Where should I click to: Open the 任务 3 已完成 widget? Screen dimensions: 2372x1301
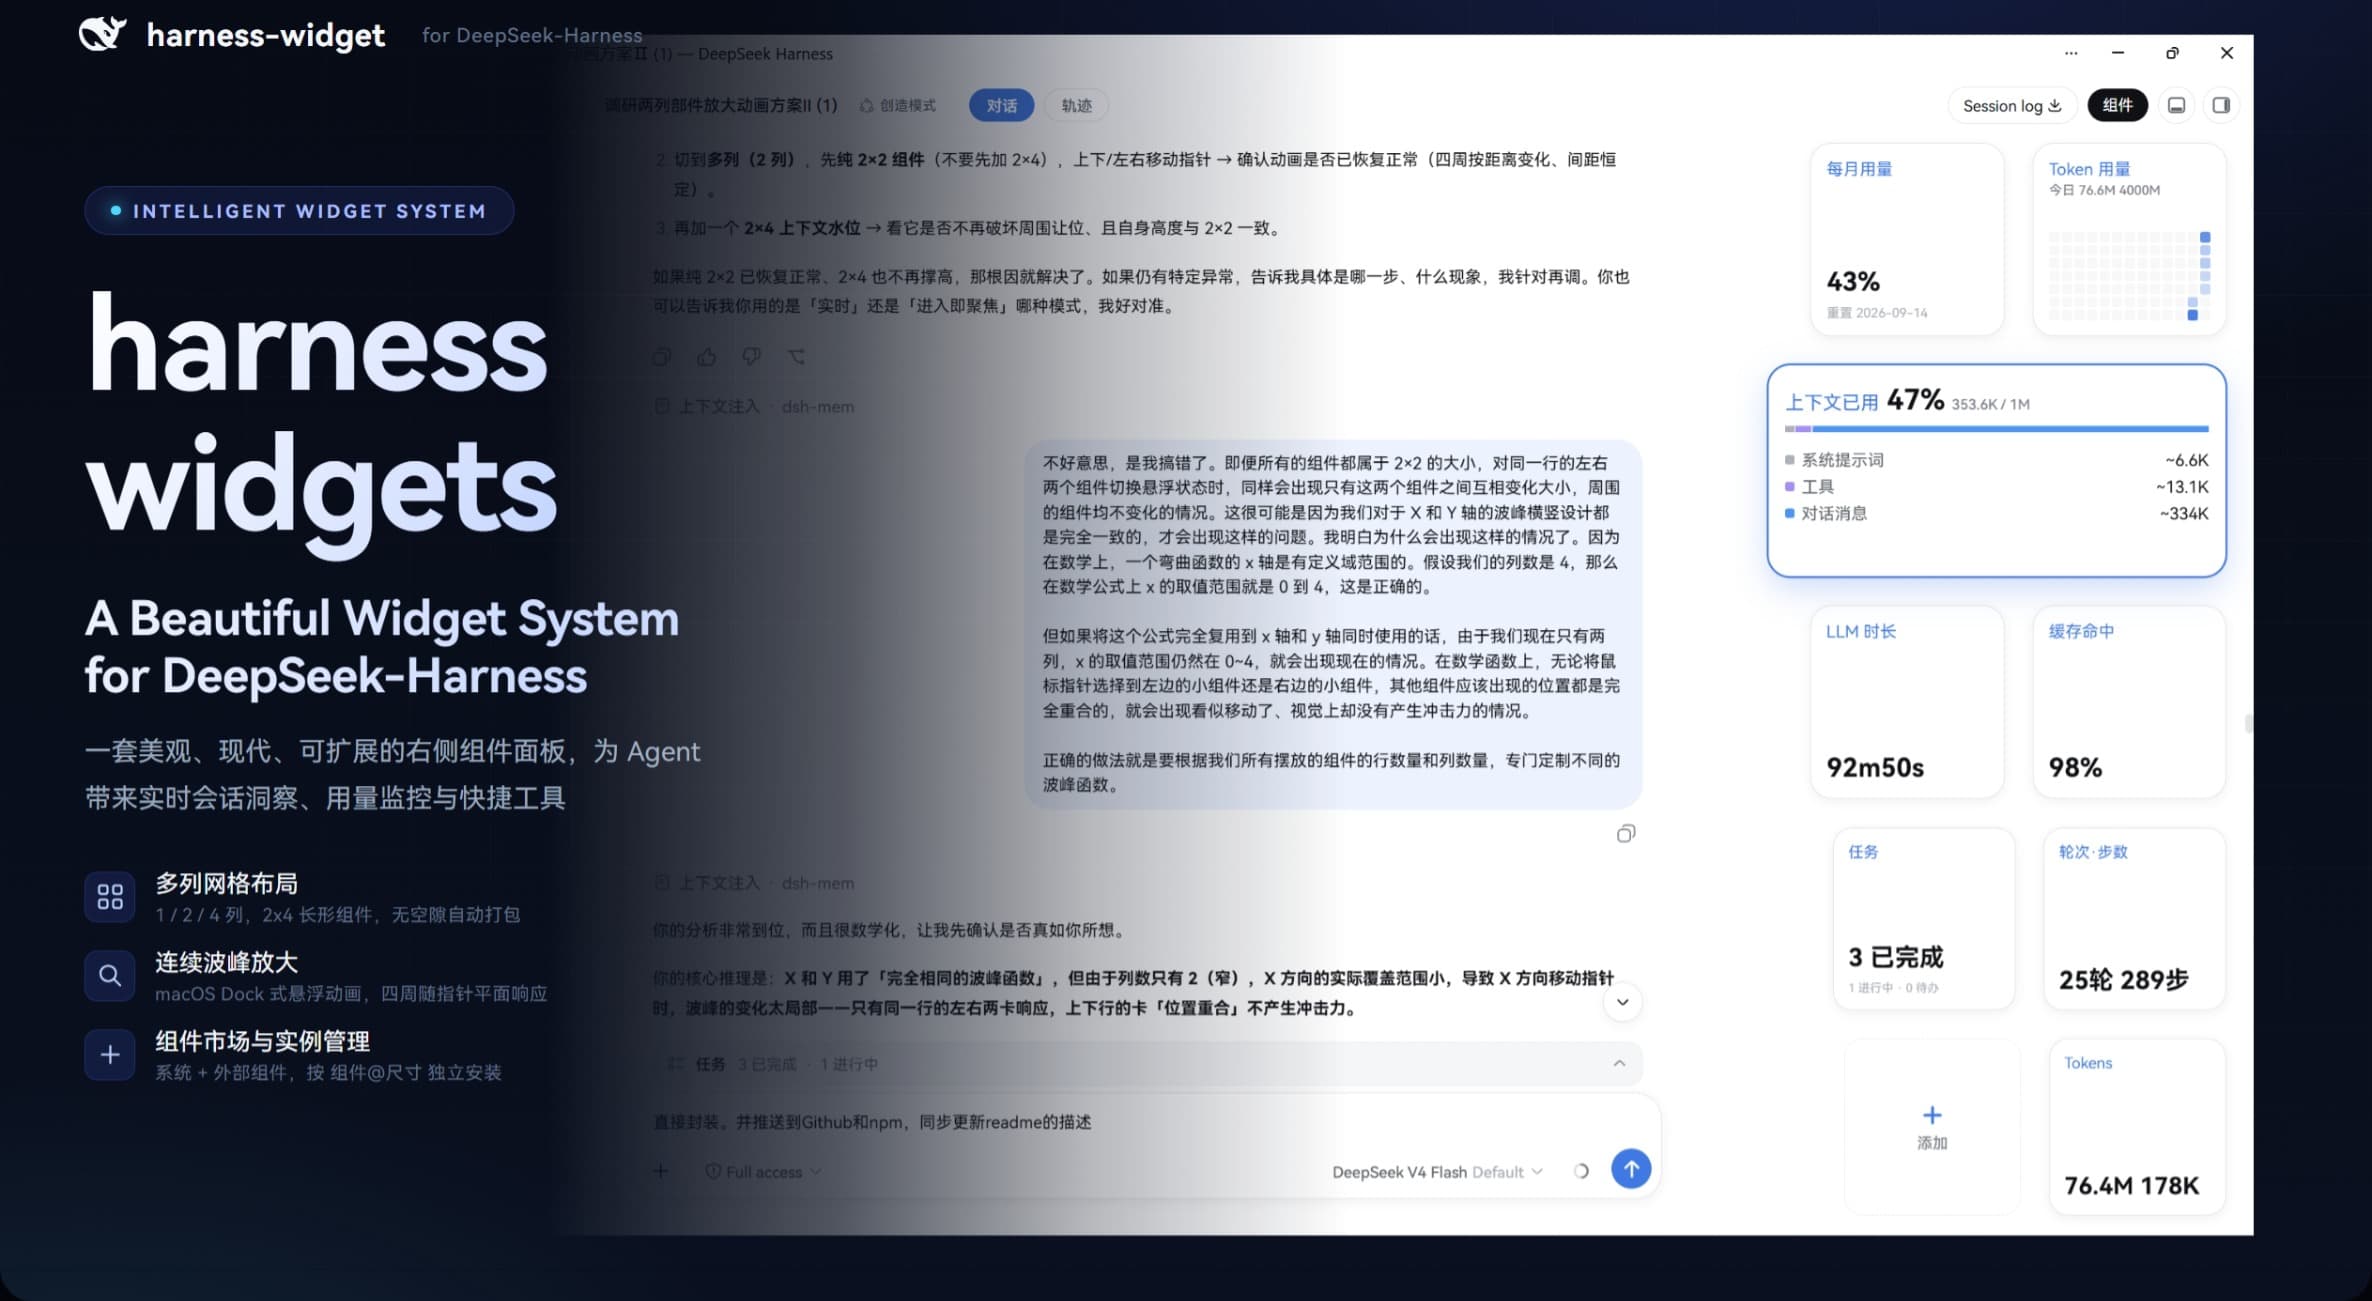pyautogui.click(x=1924, y=919)
